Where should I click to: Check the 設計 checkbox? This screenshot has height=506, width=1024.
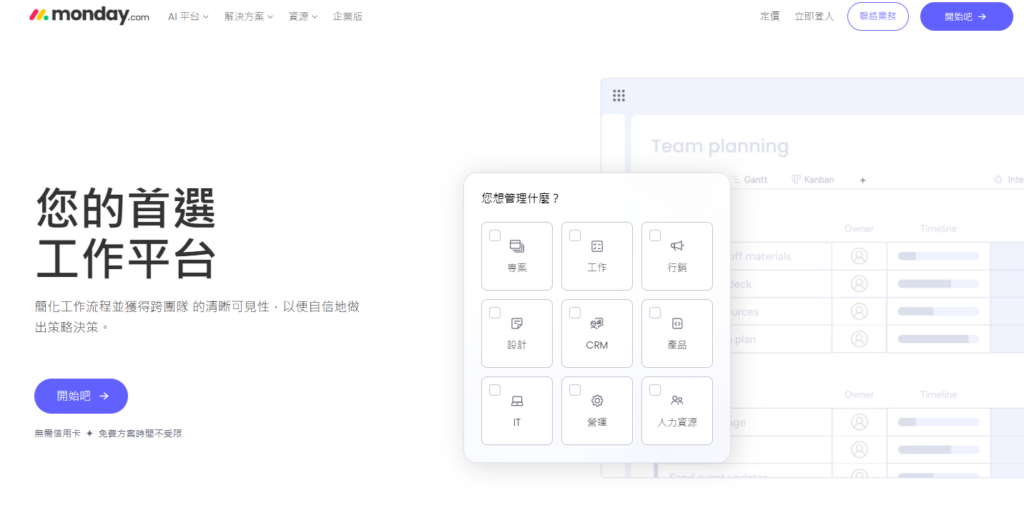[x=495, y=313]
